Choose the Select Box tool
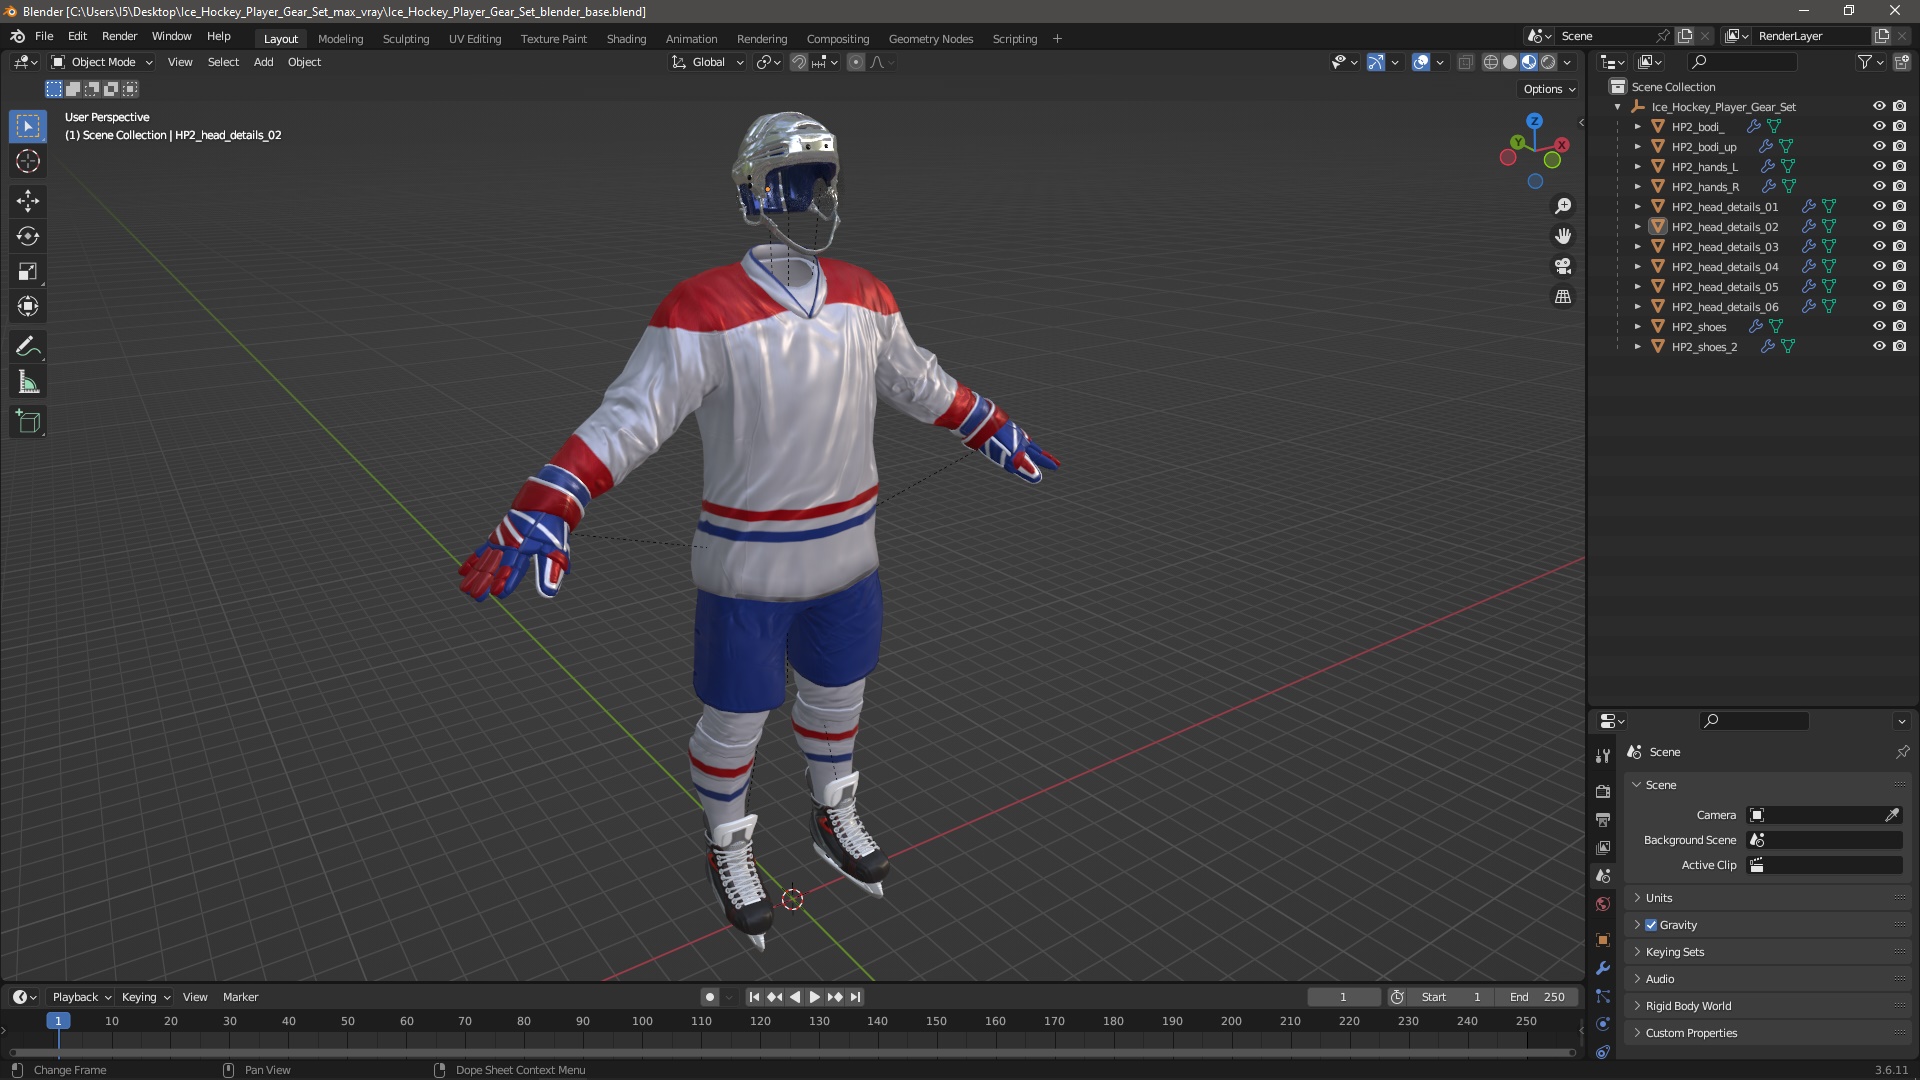This screenshot has width=1920, height=1080. (x=28, y=126)
